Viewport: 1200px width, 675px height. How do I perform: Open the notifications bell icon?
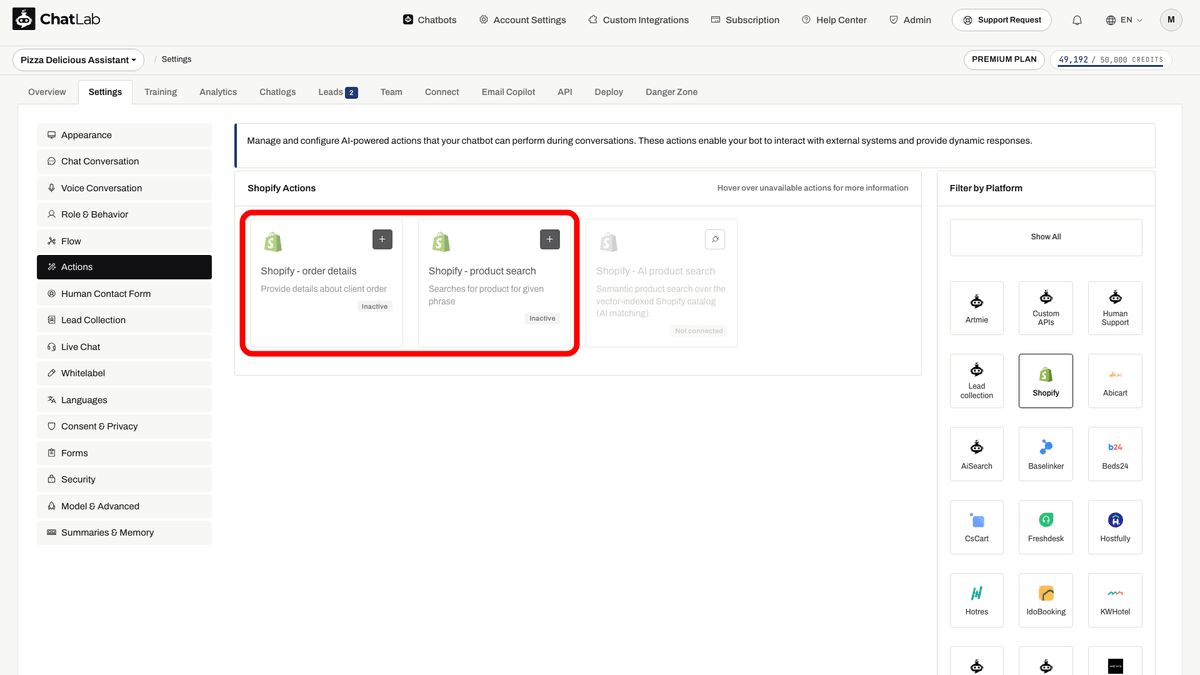1077,20
